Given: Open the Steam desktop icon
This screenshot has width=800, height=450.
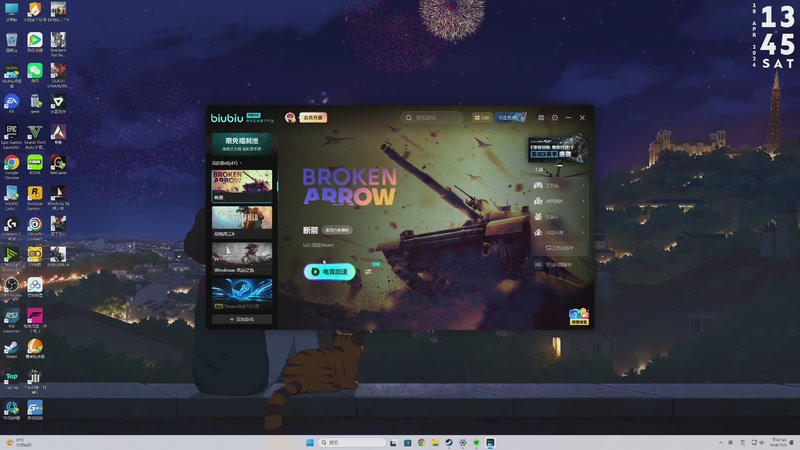Looking at the screenshot, I should [x=11, y=349].
